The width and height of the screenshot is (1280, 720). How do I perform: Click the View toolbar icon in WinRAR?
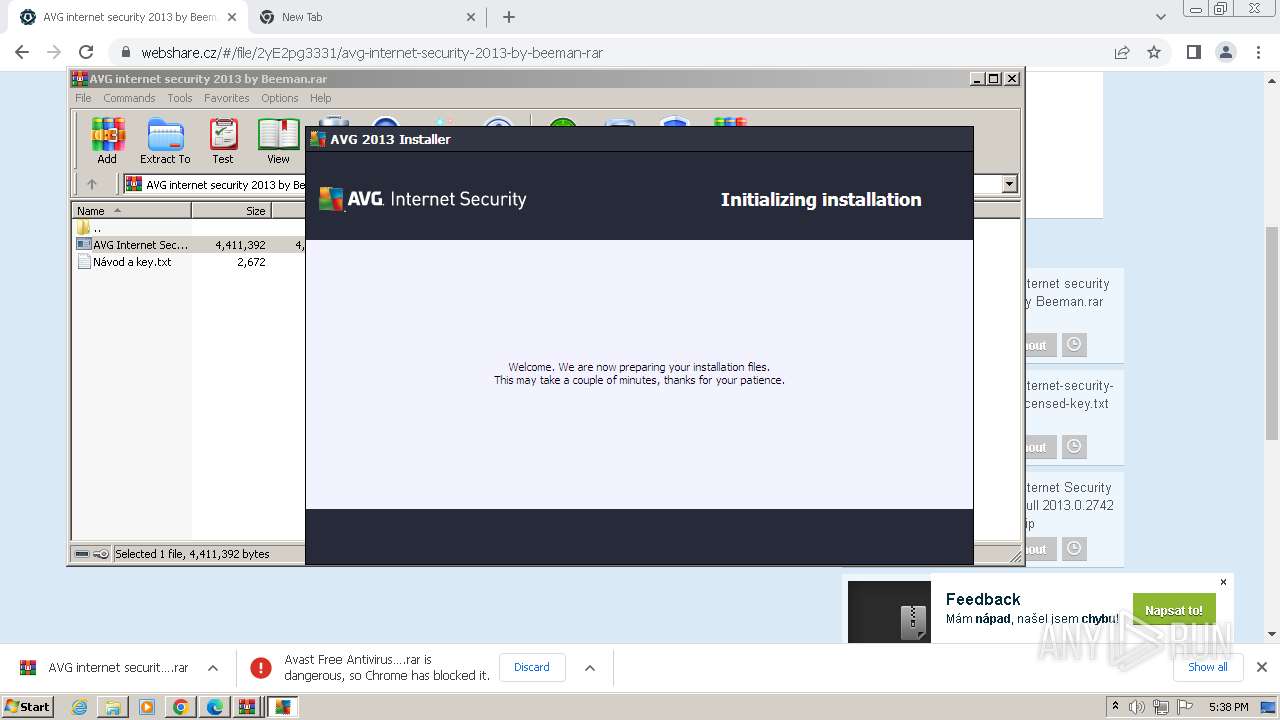[278, 141]
